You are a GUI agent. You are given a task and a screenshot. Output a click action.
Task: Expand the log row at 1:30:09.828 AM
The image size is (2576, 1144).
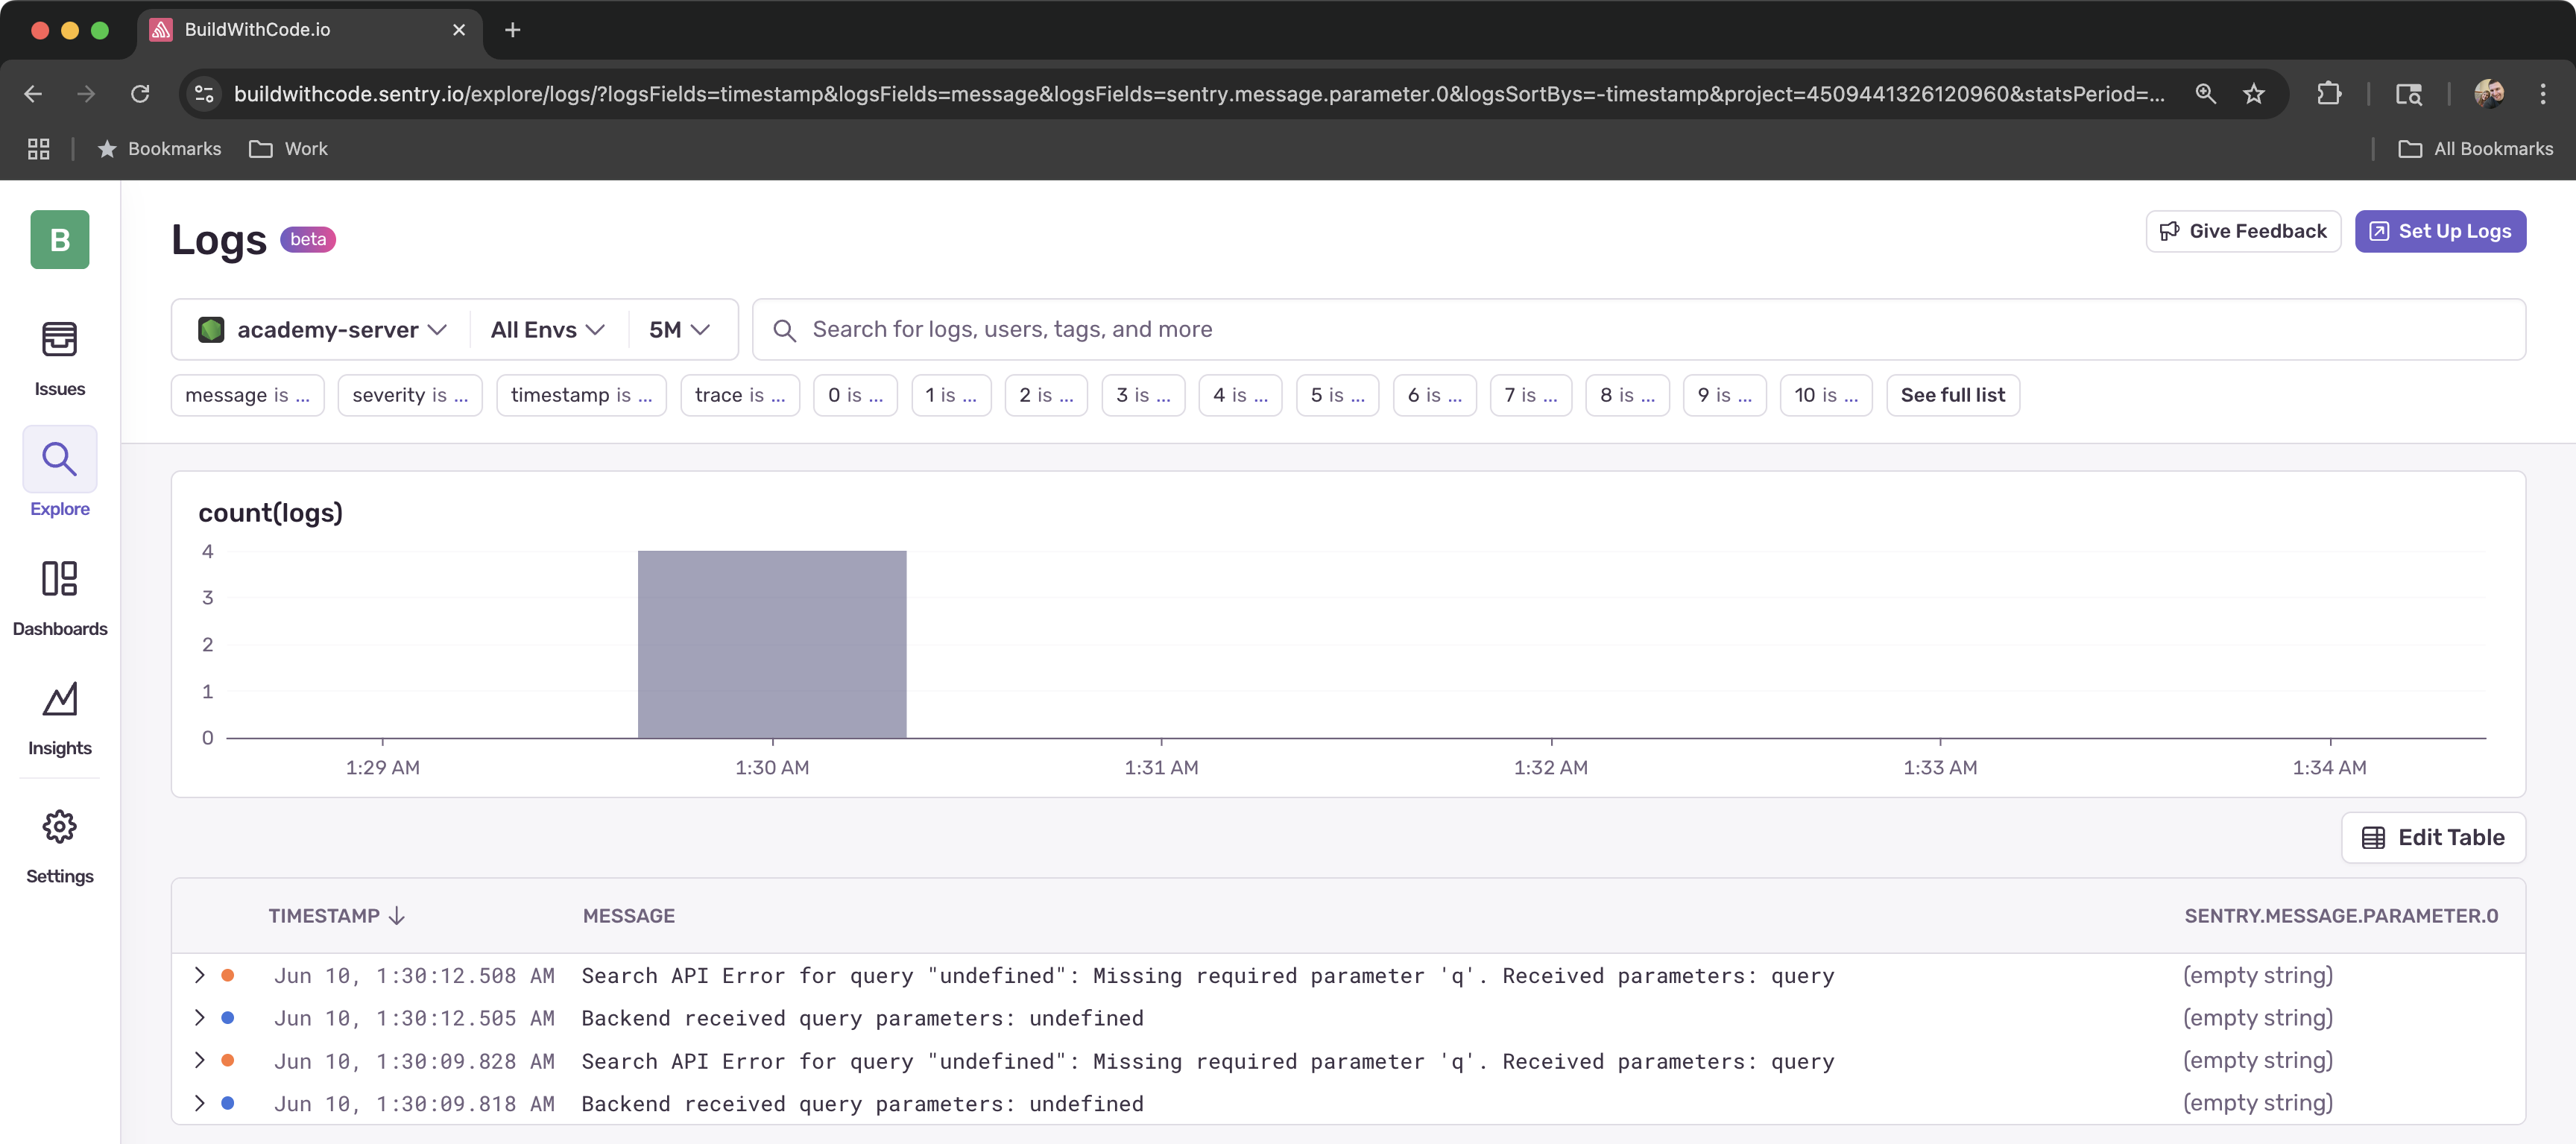pos(199,1060)
